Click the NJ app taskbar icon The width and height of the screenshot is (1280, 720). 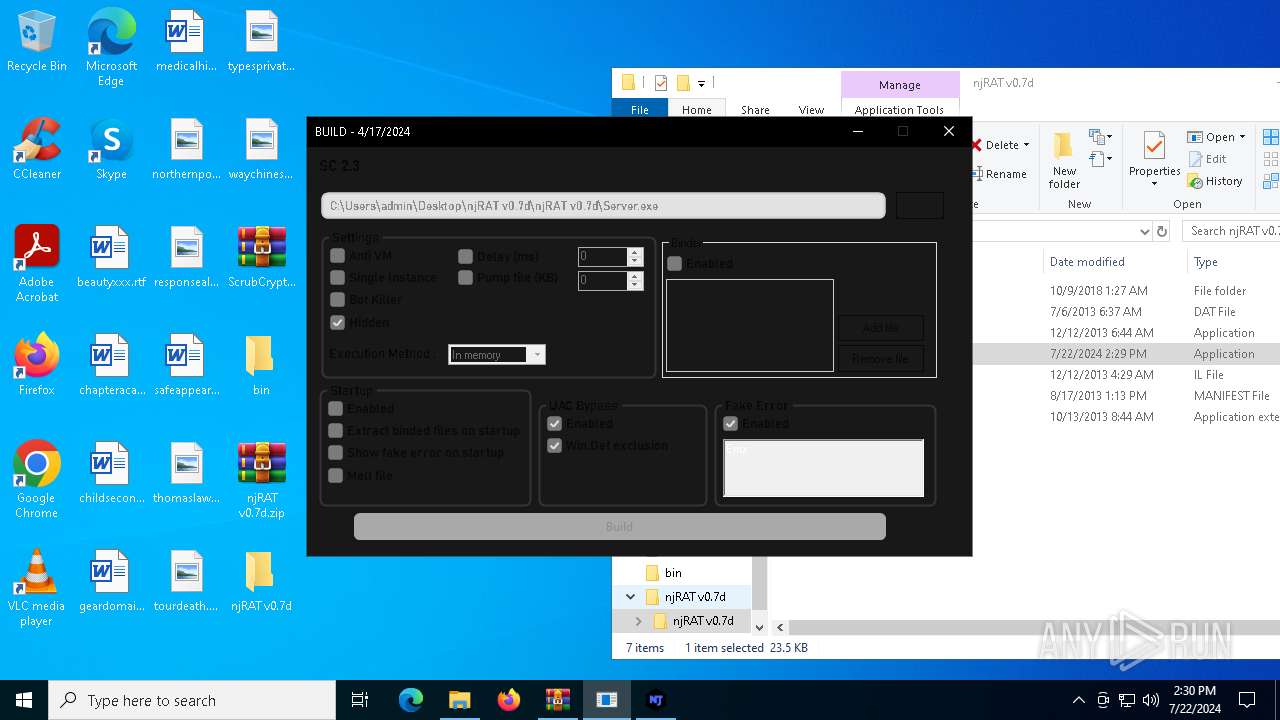click(x=656, y=700)
